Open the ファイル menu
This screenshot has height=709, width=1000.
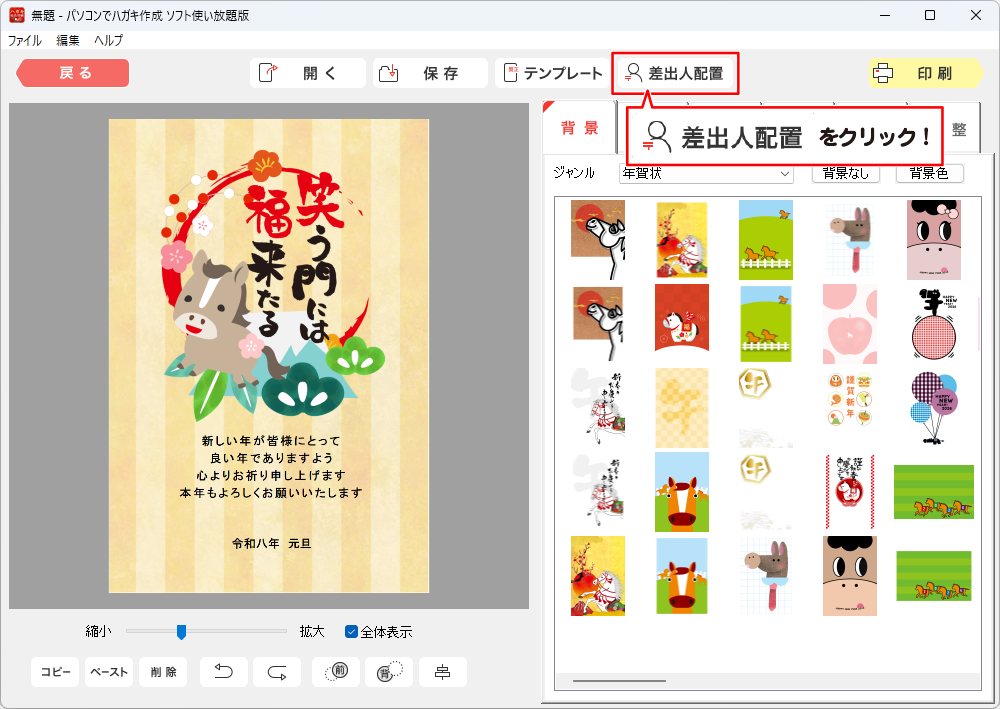(x=25, y=41)
